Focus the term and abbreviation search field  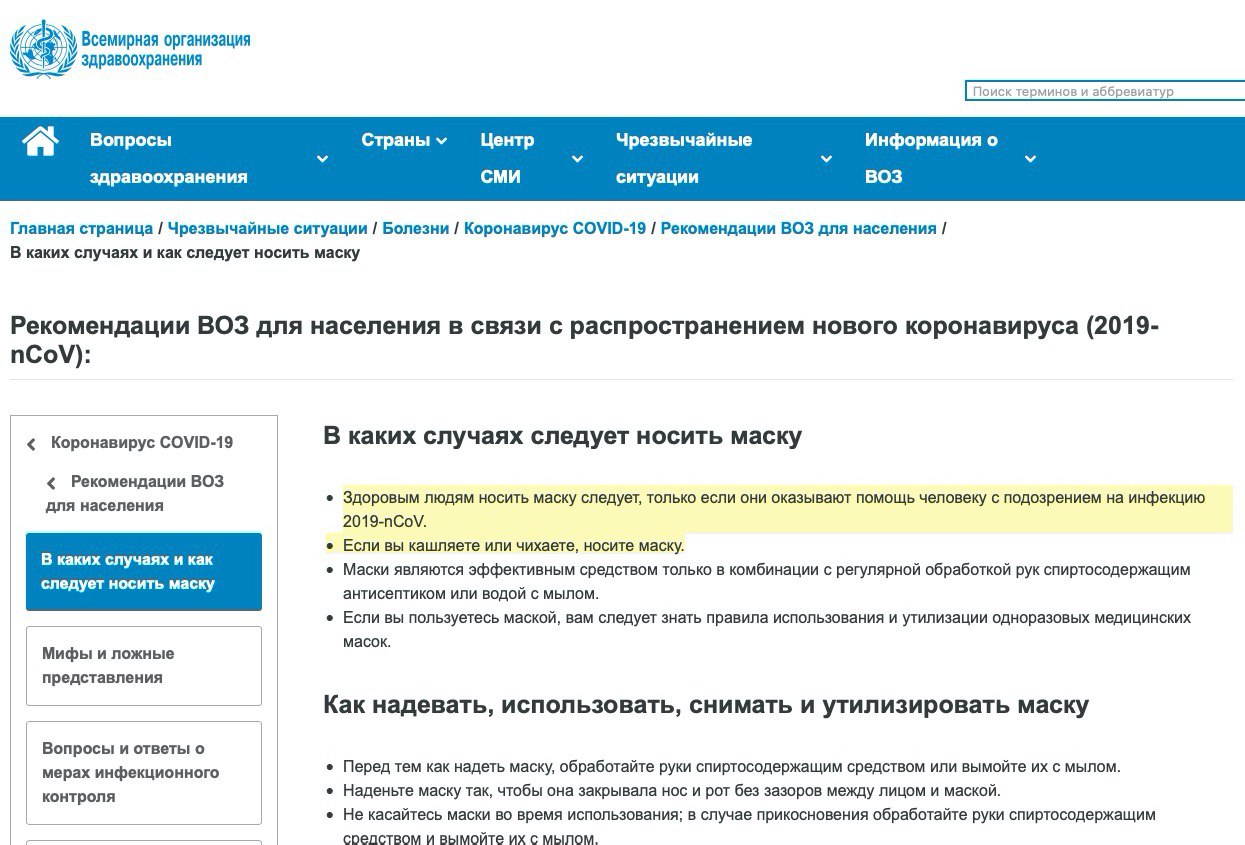click(x=1105, y=91)
